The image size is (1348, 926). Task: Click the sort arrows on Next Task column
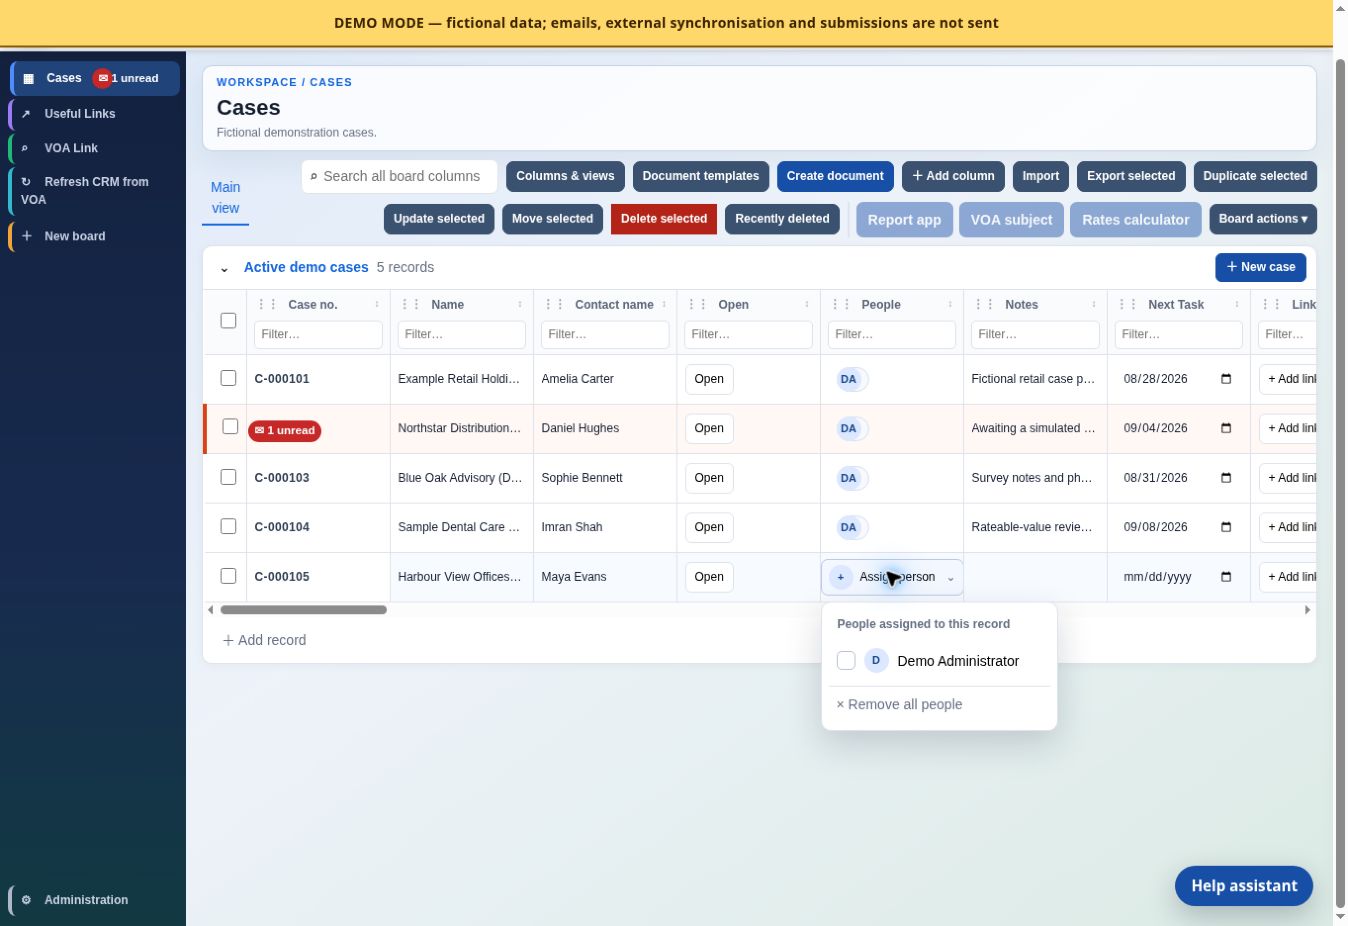tap(1237, 305)
